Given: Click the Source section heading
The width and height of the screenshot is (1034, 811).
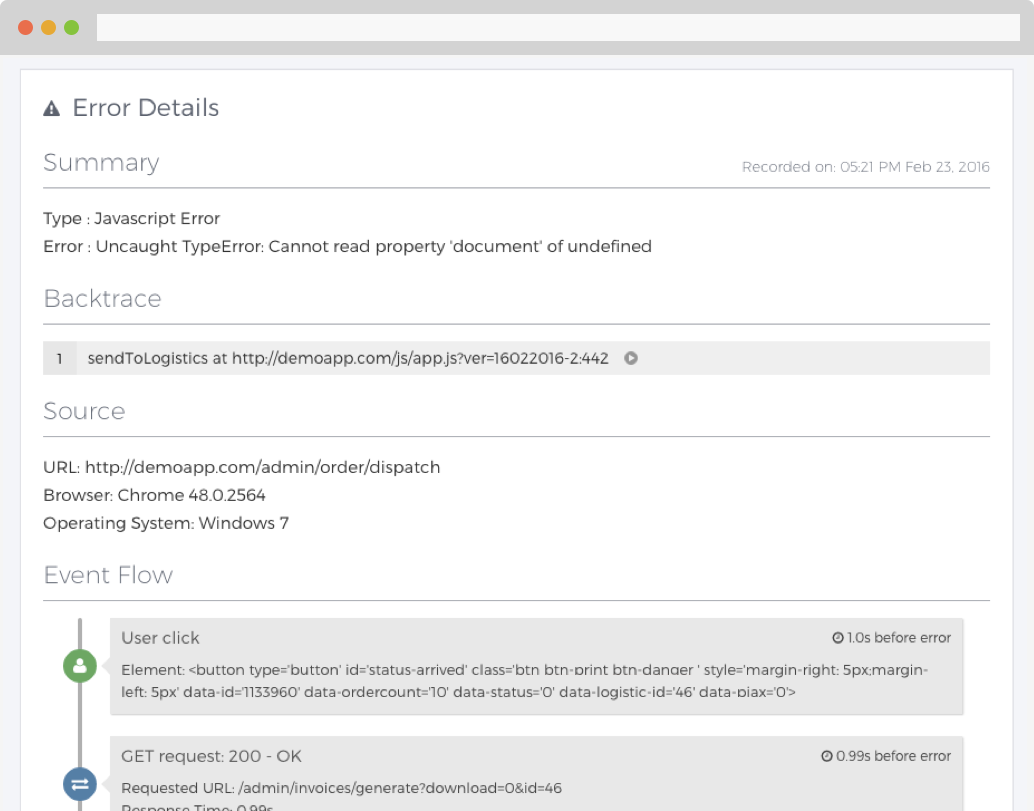Looking at the screenshot, I should (x=84, y=411).
